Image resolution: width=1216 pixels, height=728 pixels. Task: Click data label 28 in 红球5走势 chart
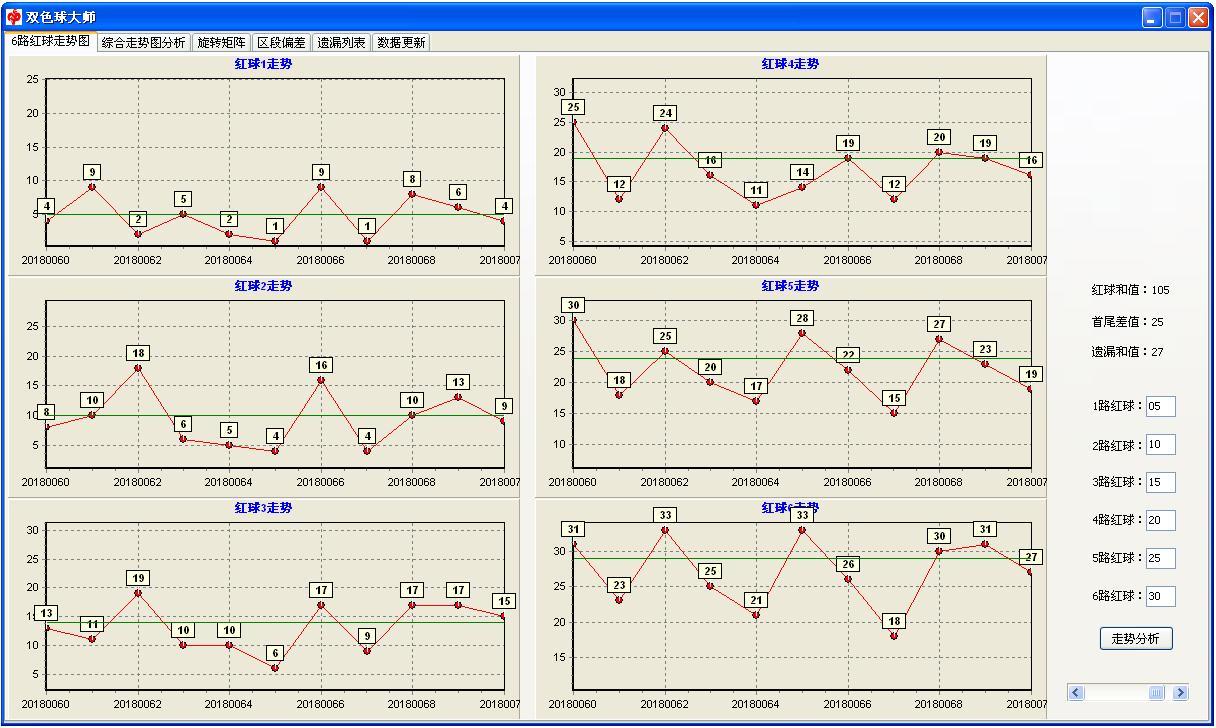coord(802,318)
